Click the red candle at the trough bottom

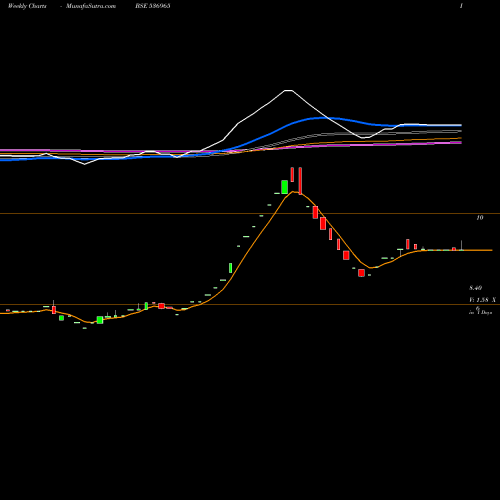(x=361, y=273)
